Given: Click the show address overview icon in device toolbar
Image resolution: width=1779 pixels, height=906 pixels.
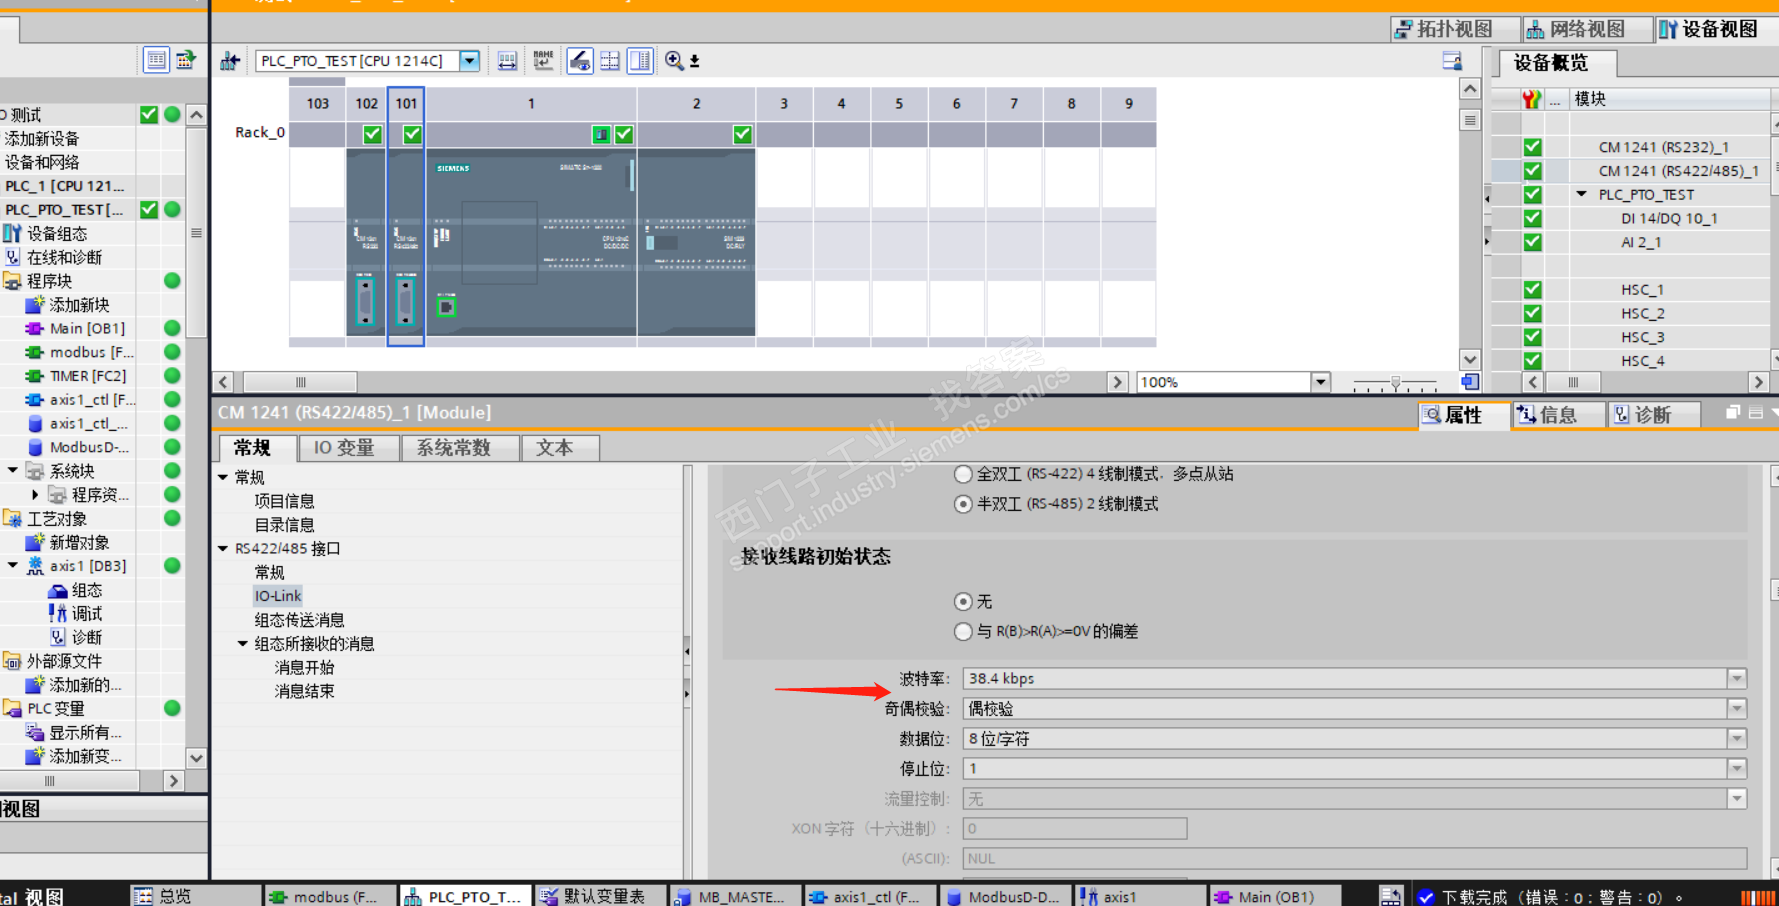Looking at the screenshot, I should coord(507,61).
